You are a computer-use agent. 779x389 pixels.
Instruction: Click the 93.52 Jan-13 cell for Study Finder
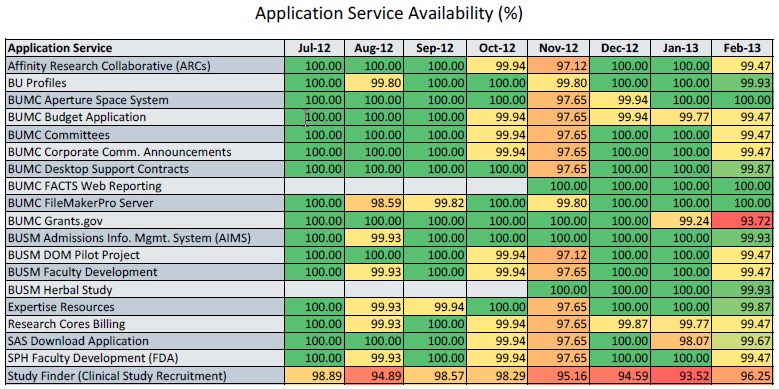681,376
